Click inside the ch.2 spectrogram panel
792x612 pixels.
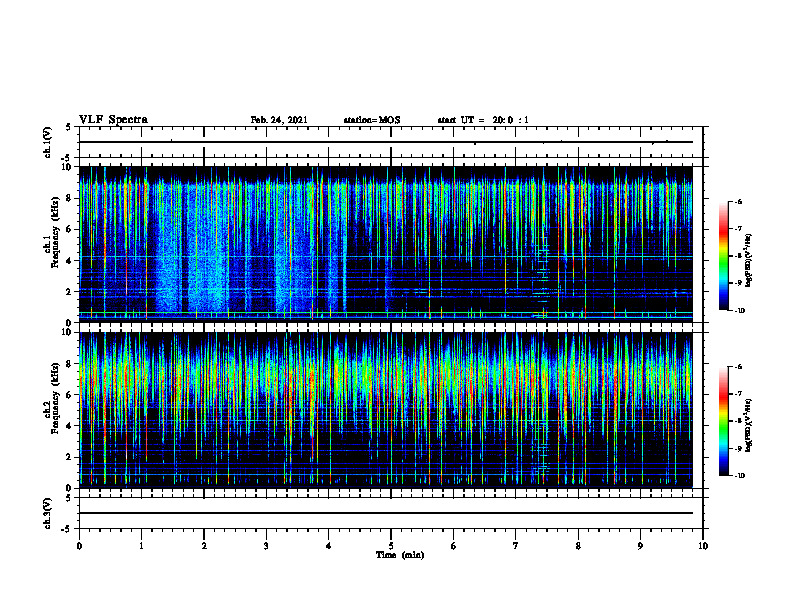(x=386, y=410)
